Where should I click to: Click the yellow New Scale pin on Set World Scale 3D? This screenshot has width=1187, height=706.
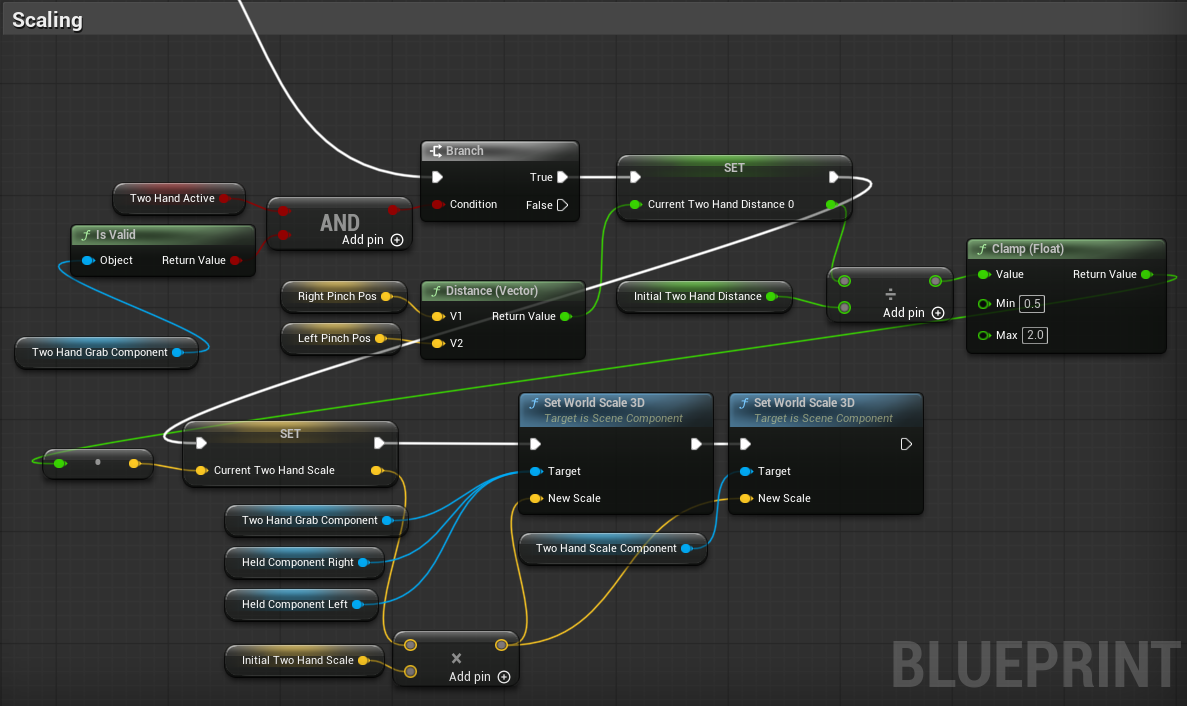click(535, 498)
